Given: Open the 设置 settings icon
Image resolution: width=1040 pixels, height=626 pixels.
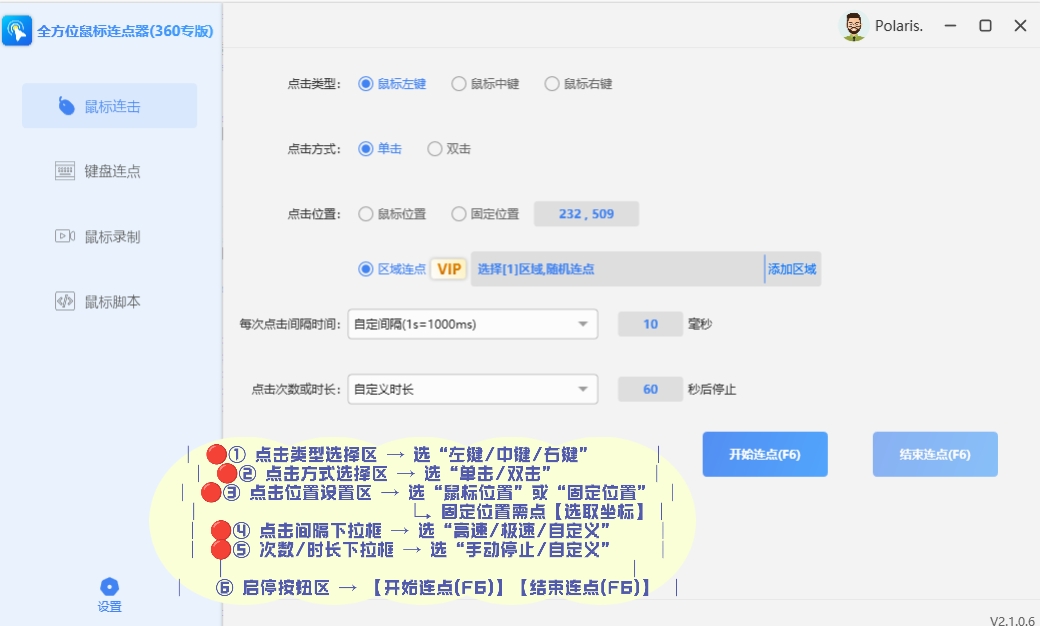Looking at the screenshot, I should 109,588.
